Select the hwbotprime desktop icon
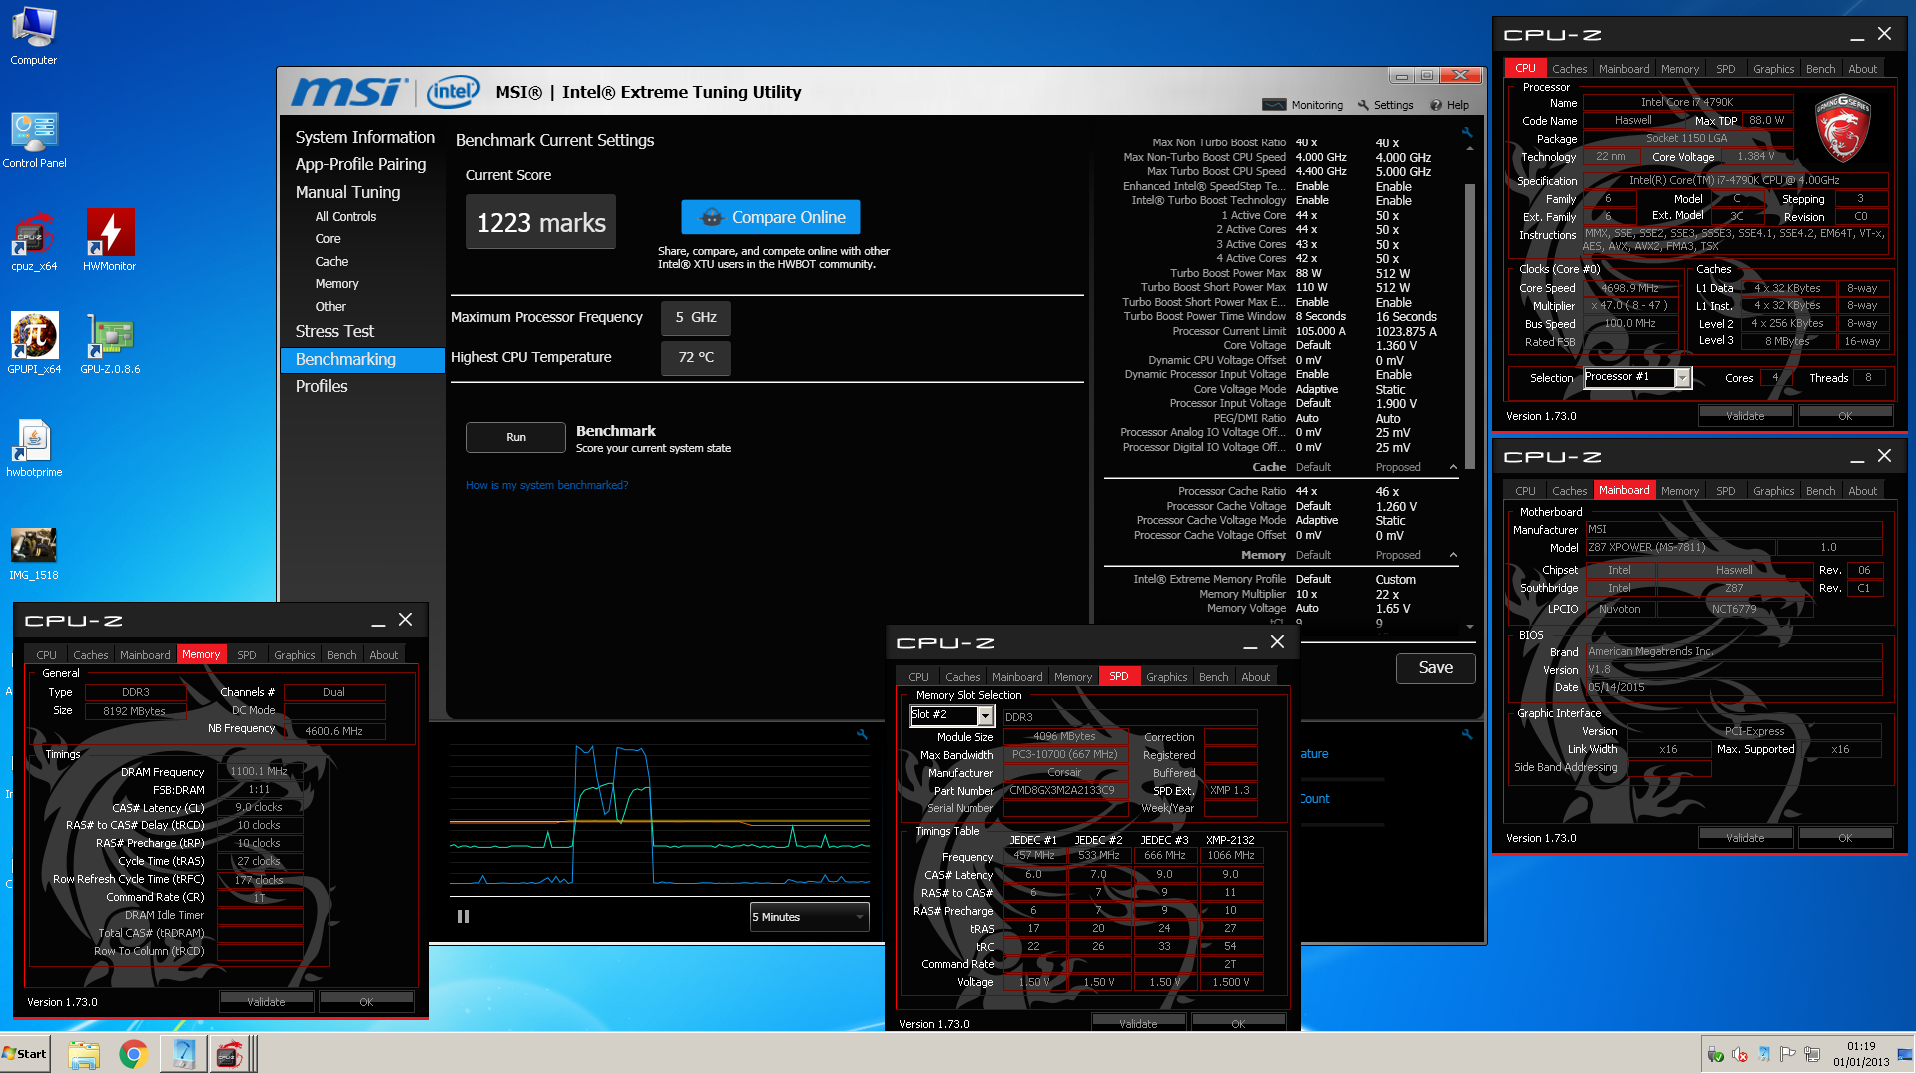This screenshot has height=1074, width=1916. tap(34, 448)
